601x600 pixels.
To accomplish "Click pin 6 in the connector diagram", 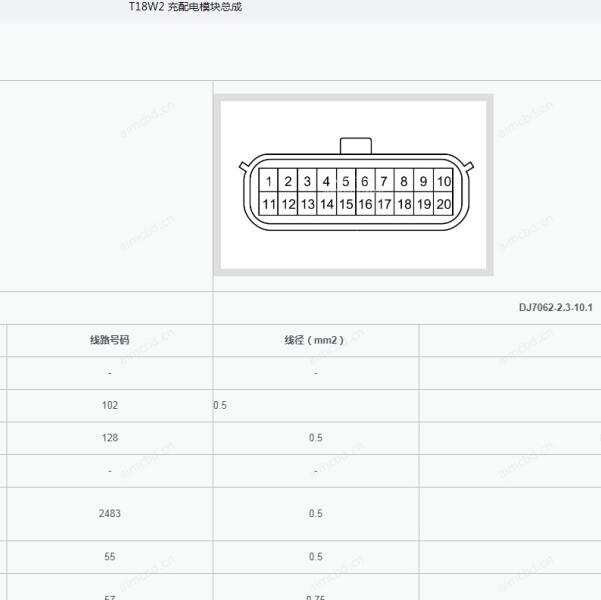I will [x=365, y=181].
